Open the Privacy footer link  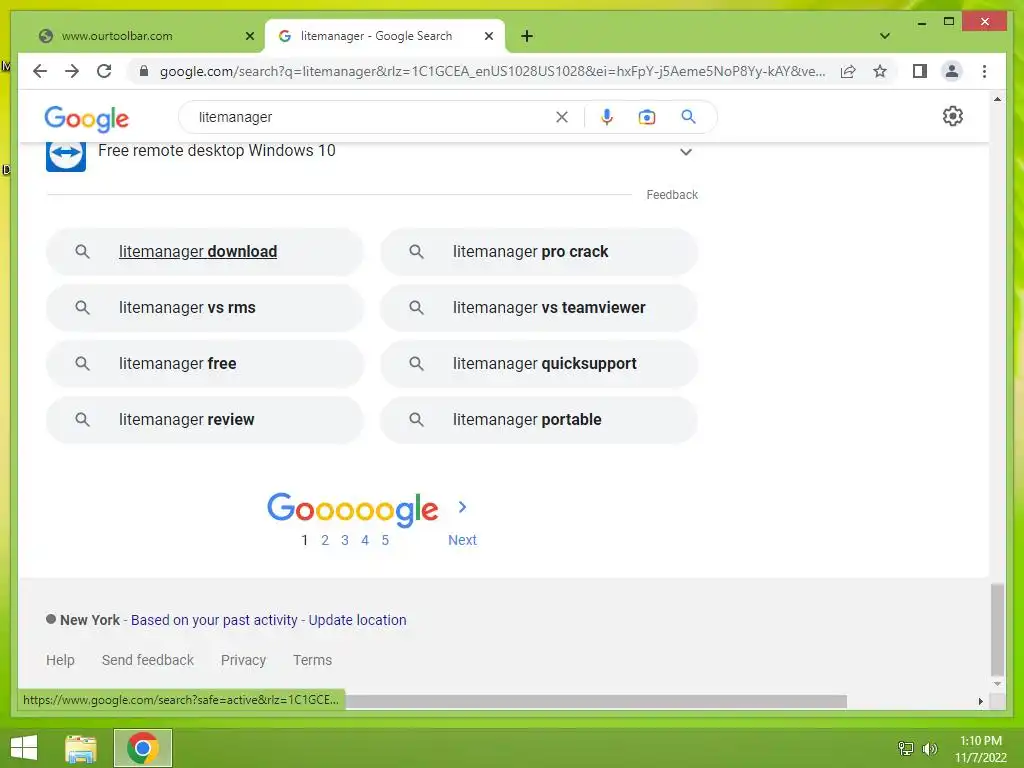click(243, 660)
